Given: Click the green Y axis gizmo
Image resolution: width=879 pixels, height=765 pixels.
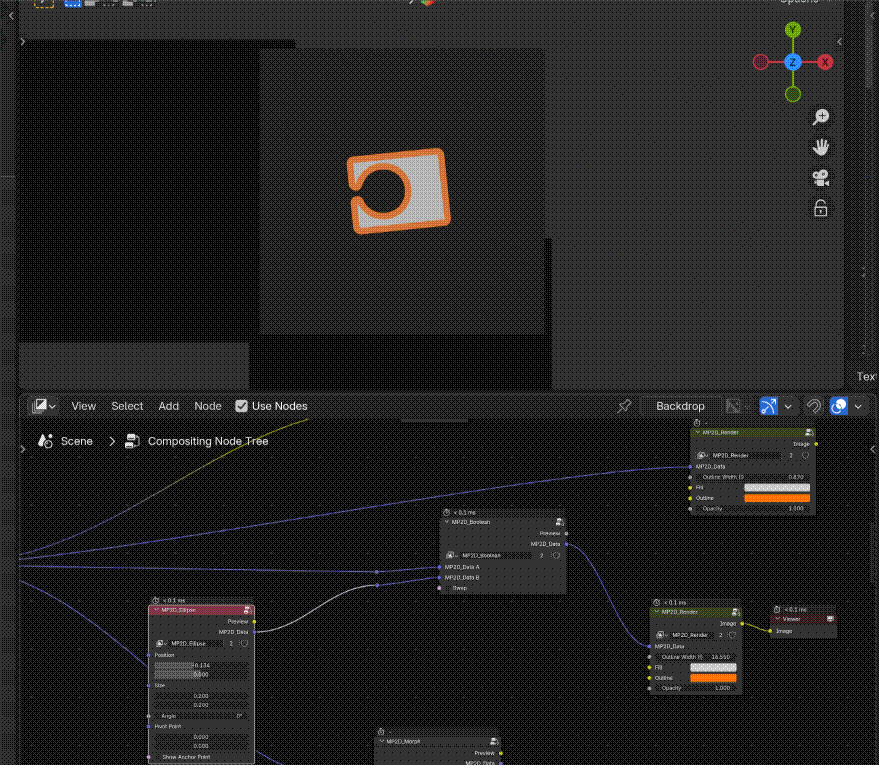Looking at the screenshot, I should pyautogui.click(x=793, y=30).
